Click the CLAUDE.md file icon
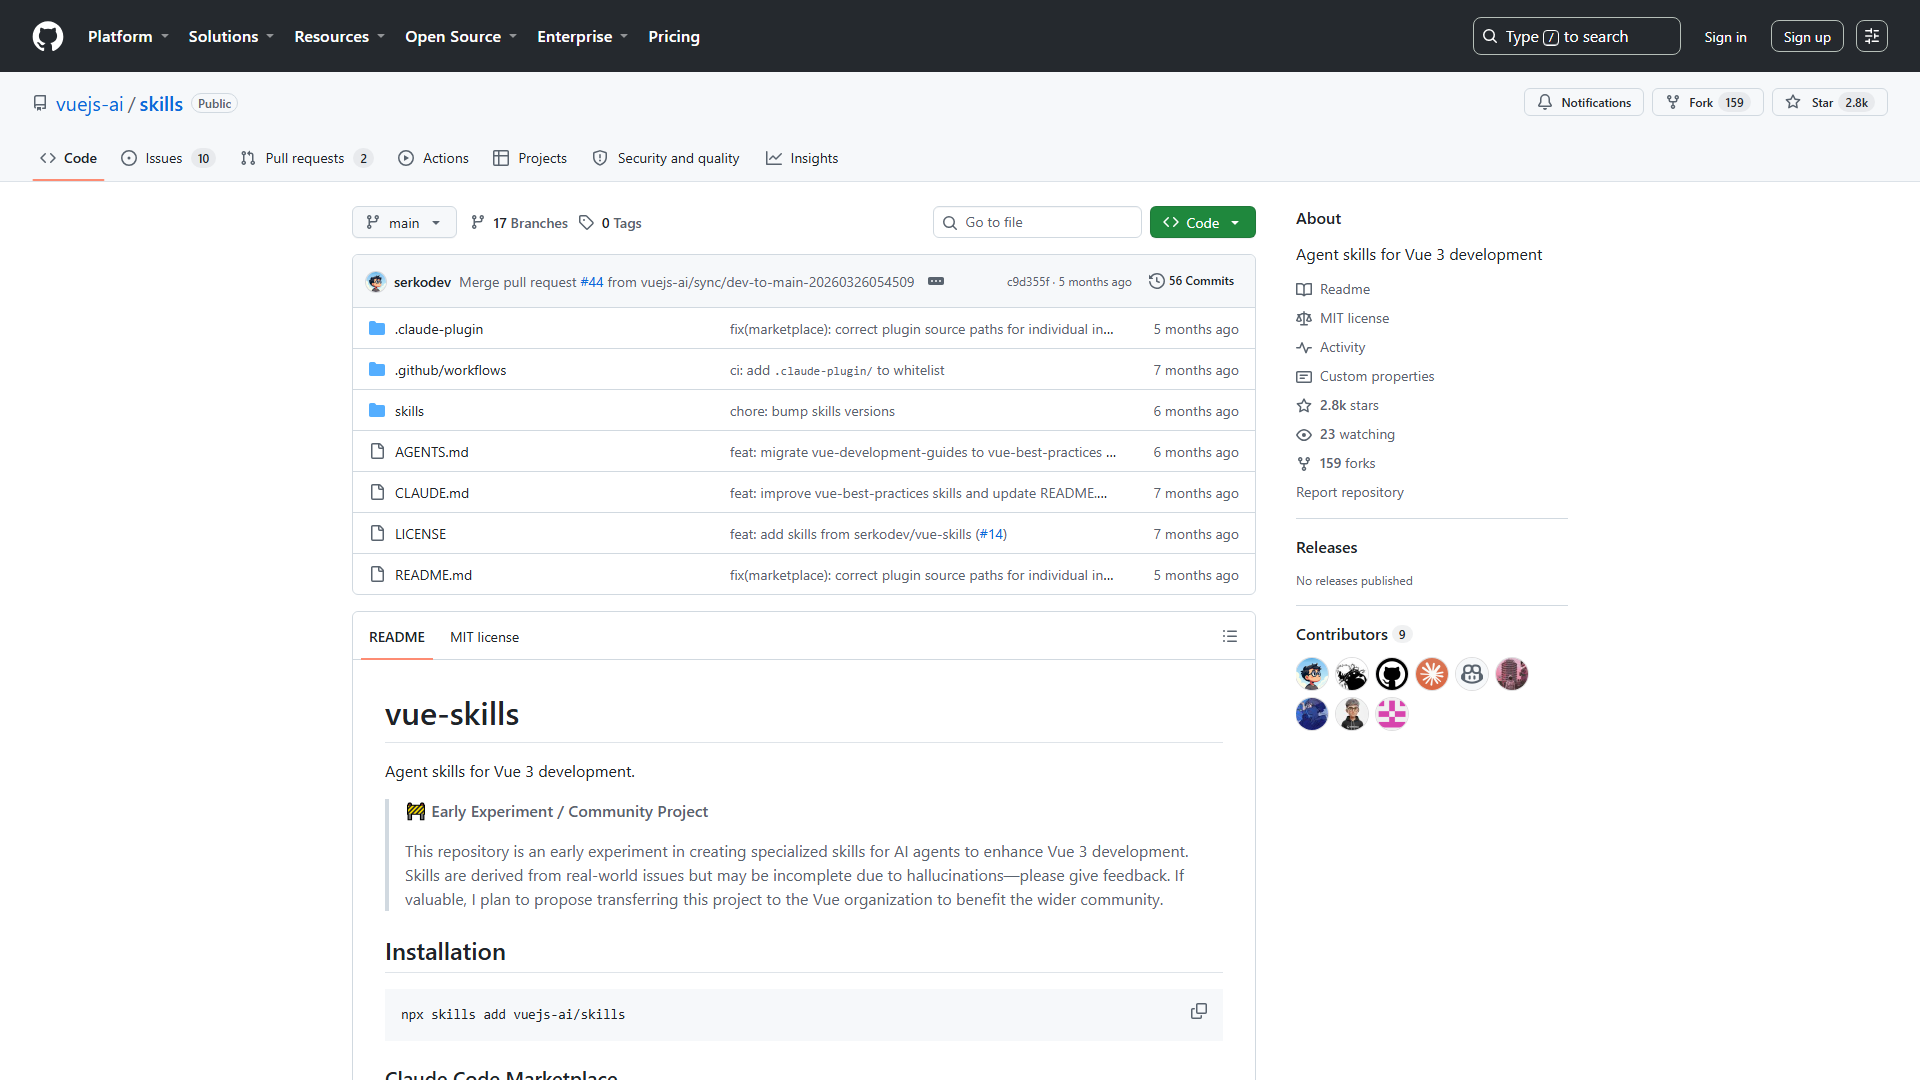Image resolution: width=1920 pixels, height=1080 pixels. pos(377,493)
